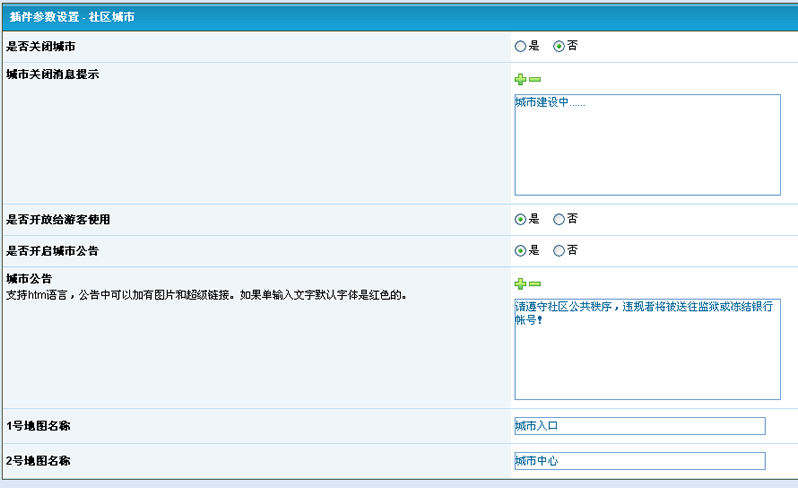798x488 pixels.
Task: Click the 1号地图名称 field showing 城市入口
Action: [639, 426]
